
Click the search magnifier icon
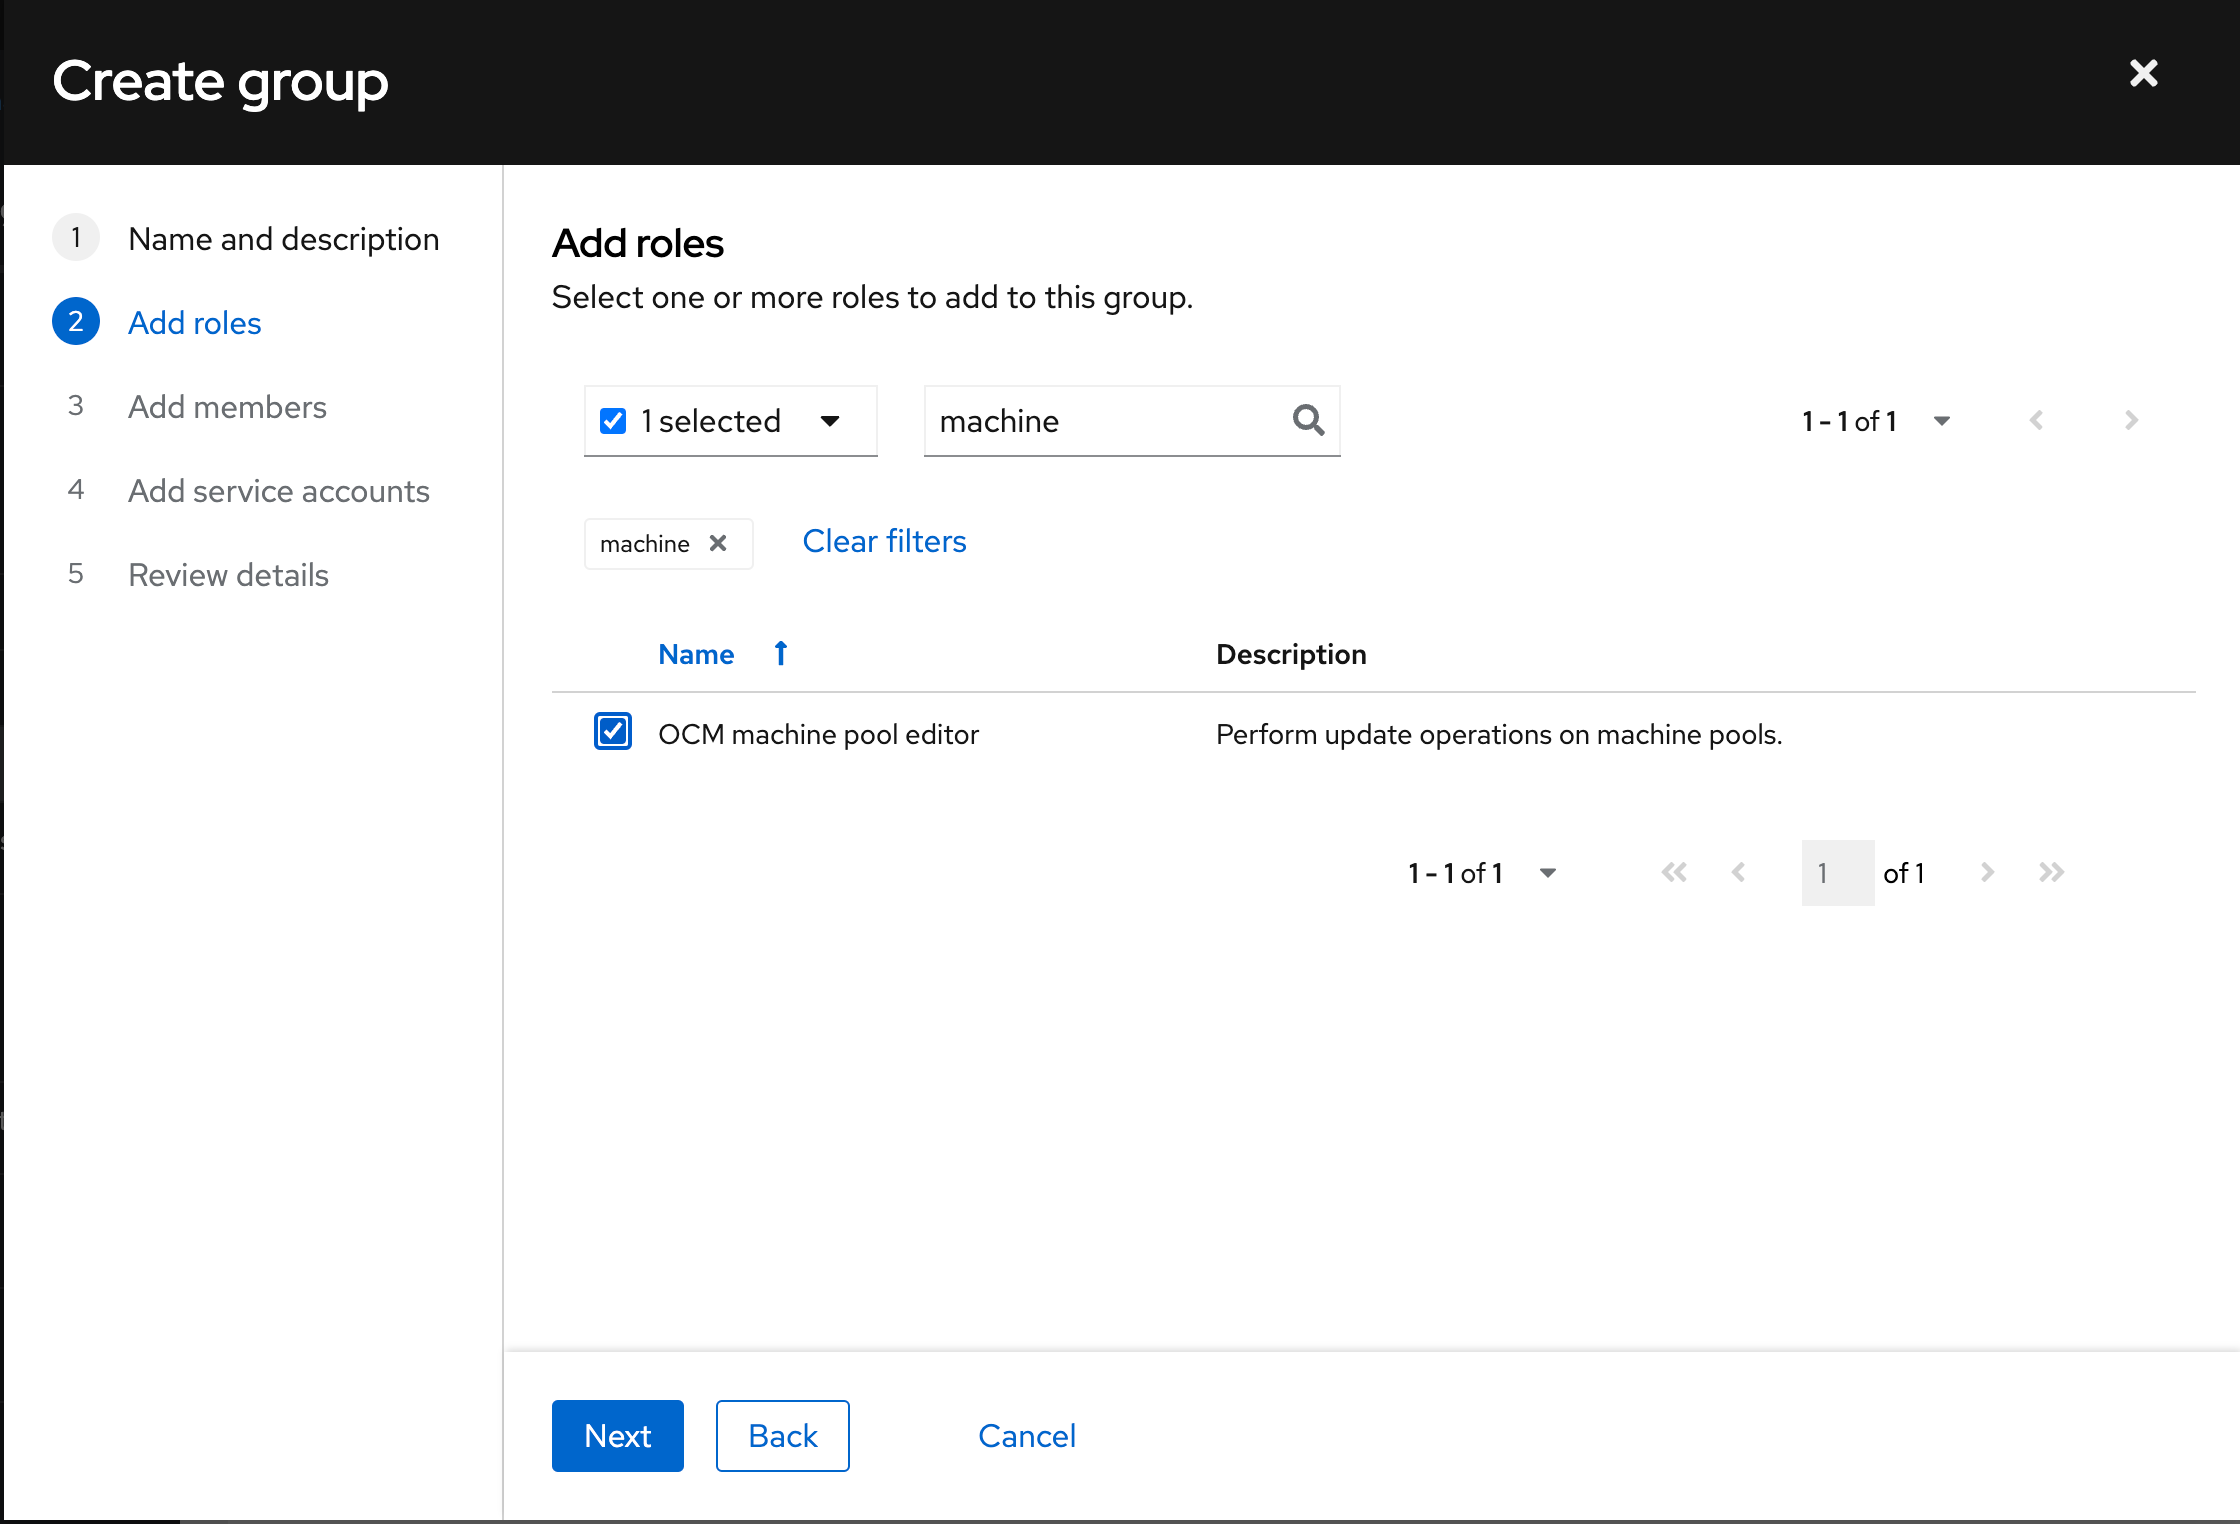pos(1308,420)
